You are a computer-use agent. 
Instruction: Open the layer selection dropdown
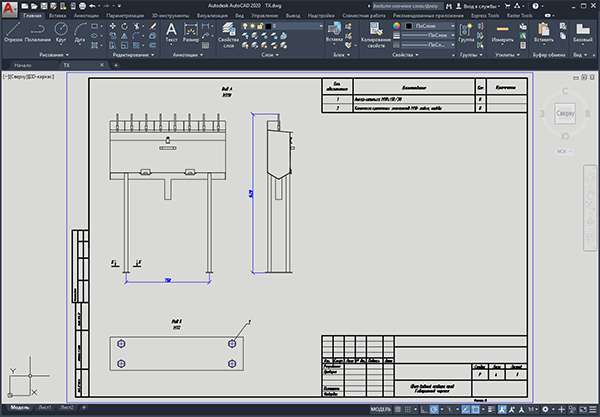(321, 26)
